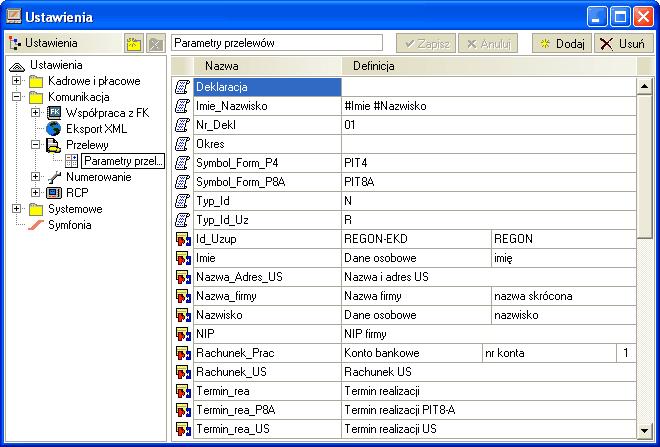Collapse the Przelewy tree node
The image size is (660, 447).
pos(35,145)
